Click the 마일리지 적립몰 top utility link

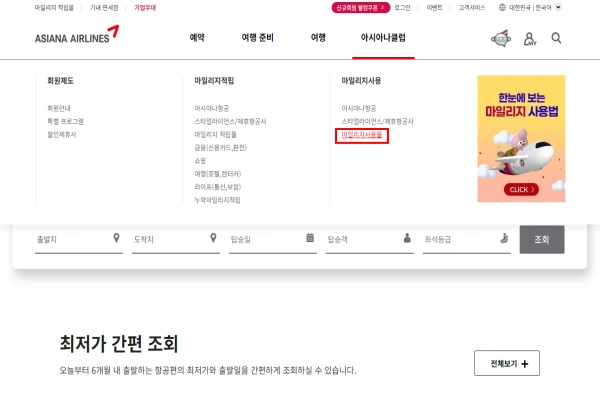click(54, 8)
